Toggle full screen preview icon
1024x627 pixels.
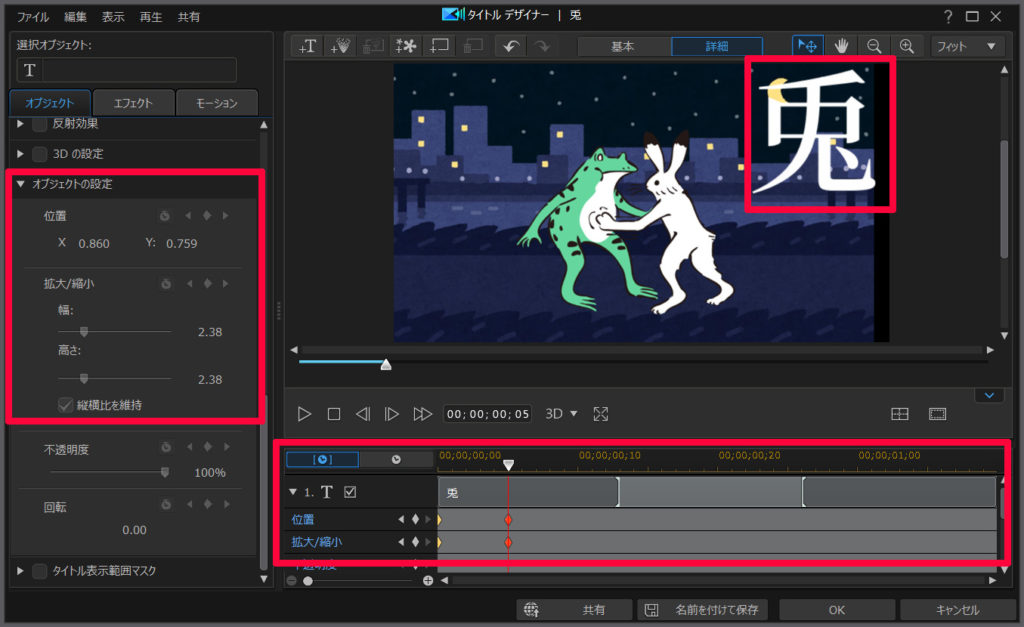(x=601, y=414)
